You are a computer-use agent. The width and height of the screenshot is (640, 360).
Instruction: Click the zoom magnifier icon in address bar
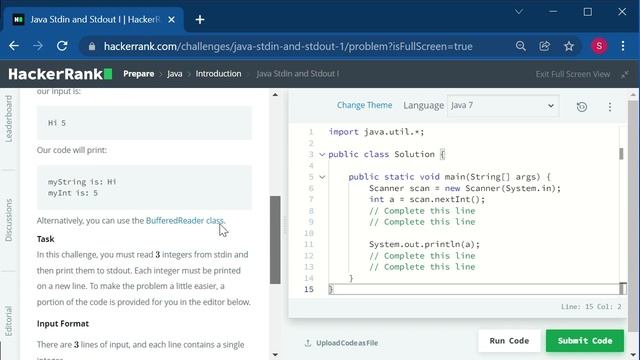point(520,46)
